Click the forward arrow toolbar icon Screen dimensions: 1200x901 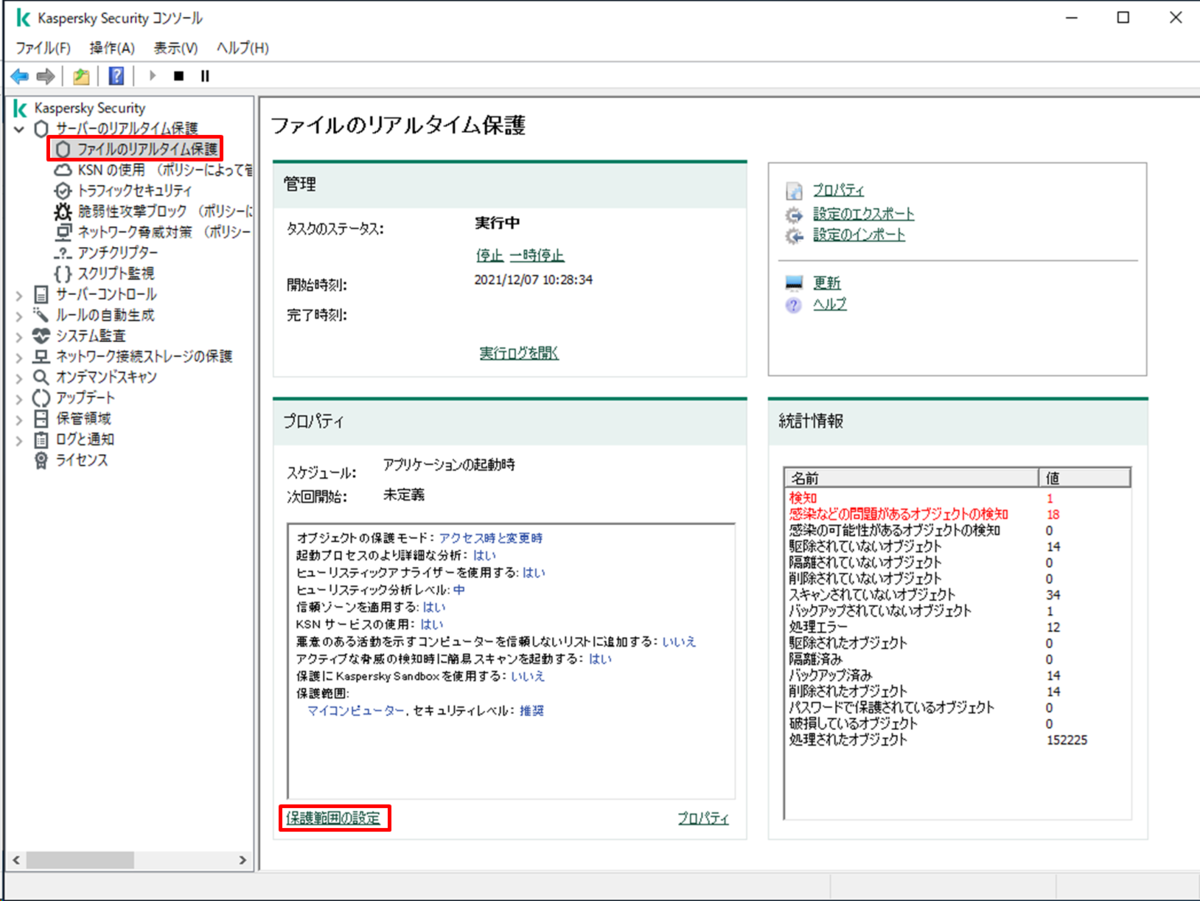[45, 76]
